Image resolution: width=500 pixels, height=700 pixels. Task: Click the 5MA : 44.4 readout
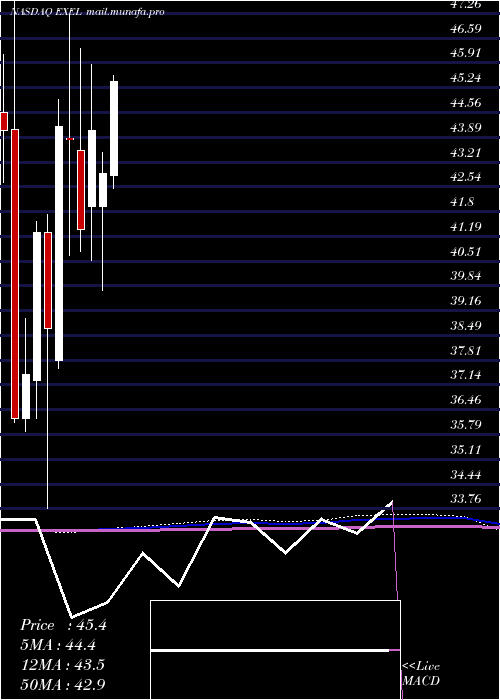pos(58,645)
